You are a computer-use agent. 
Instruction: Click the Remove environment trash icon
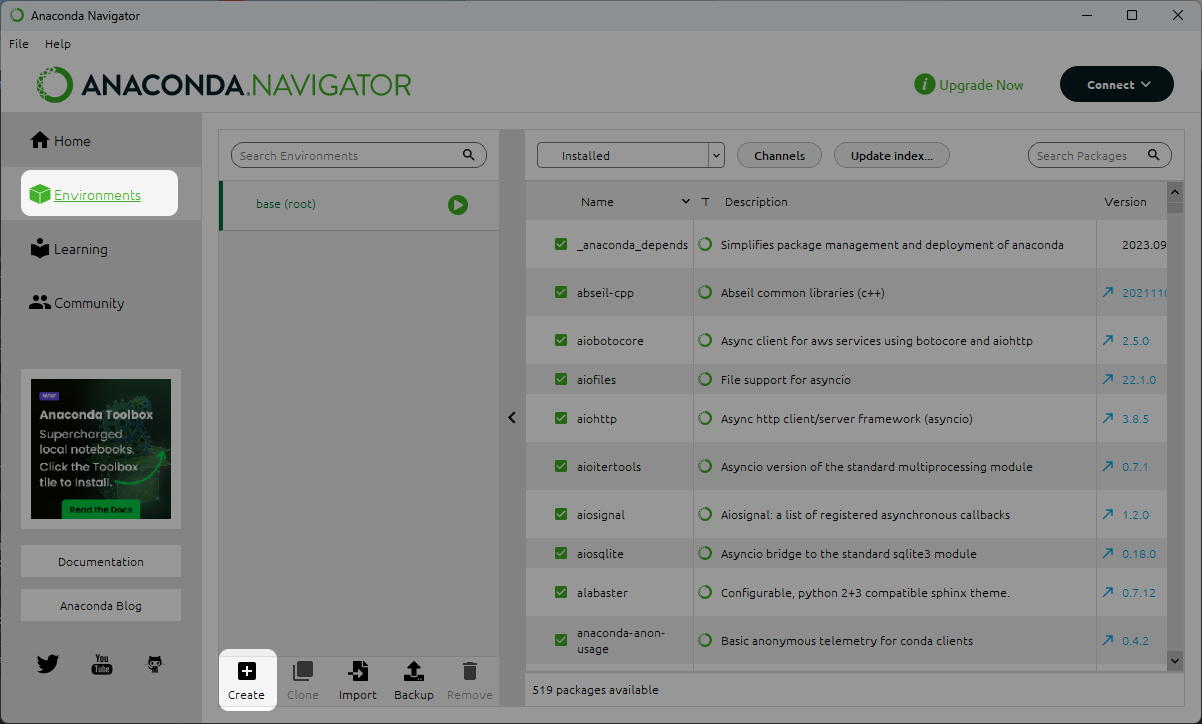tap(469, 671)
